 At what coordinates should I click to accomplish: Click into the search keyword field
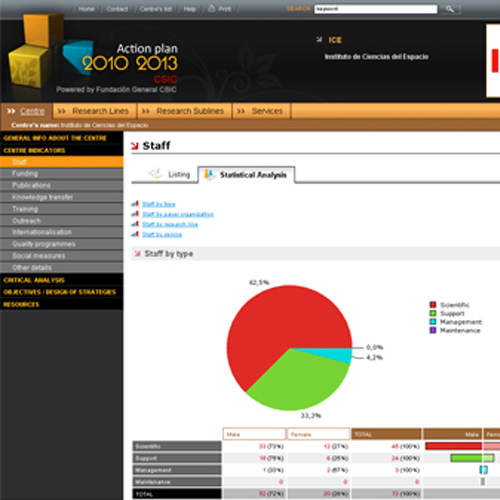(x=376, y=9)
